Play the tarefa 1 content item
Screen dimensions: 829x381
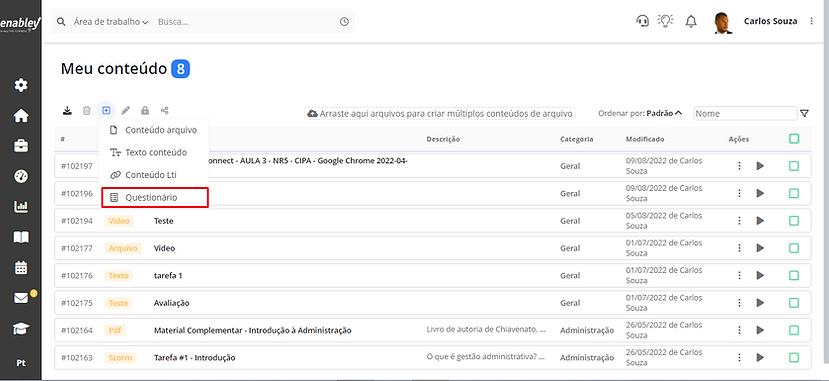click(x=760, y=275)
